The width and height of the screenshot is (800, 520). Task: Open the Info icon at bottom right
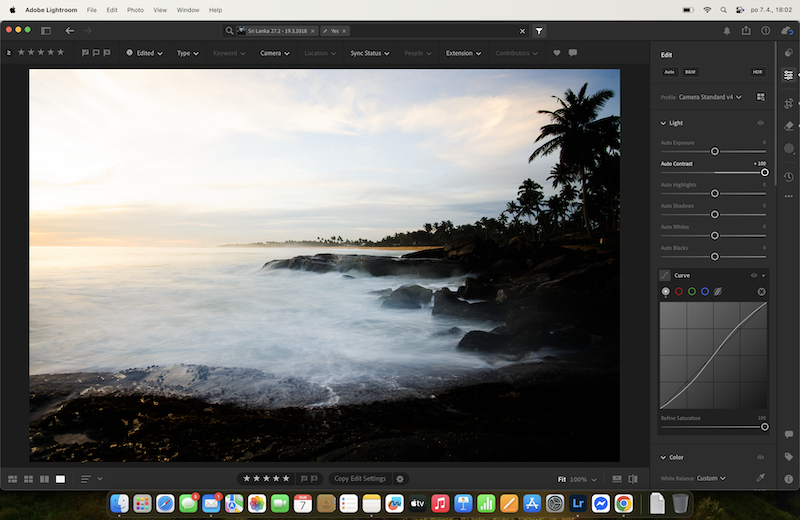click(x=789, y=479)
